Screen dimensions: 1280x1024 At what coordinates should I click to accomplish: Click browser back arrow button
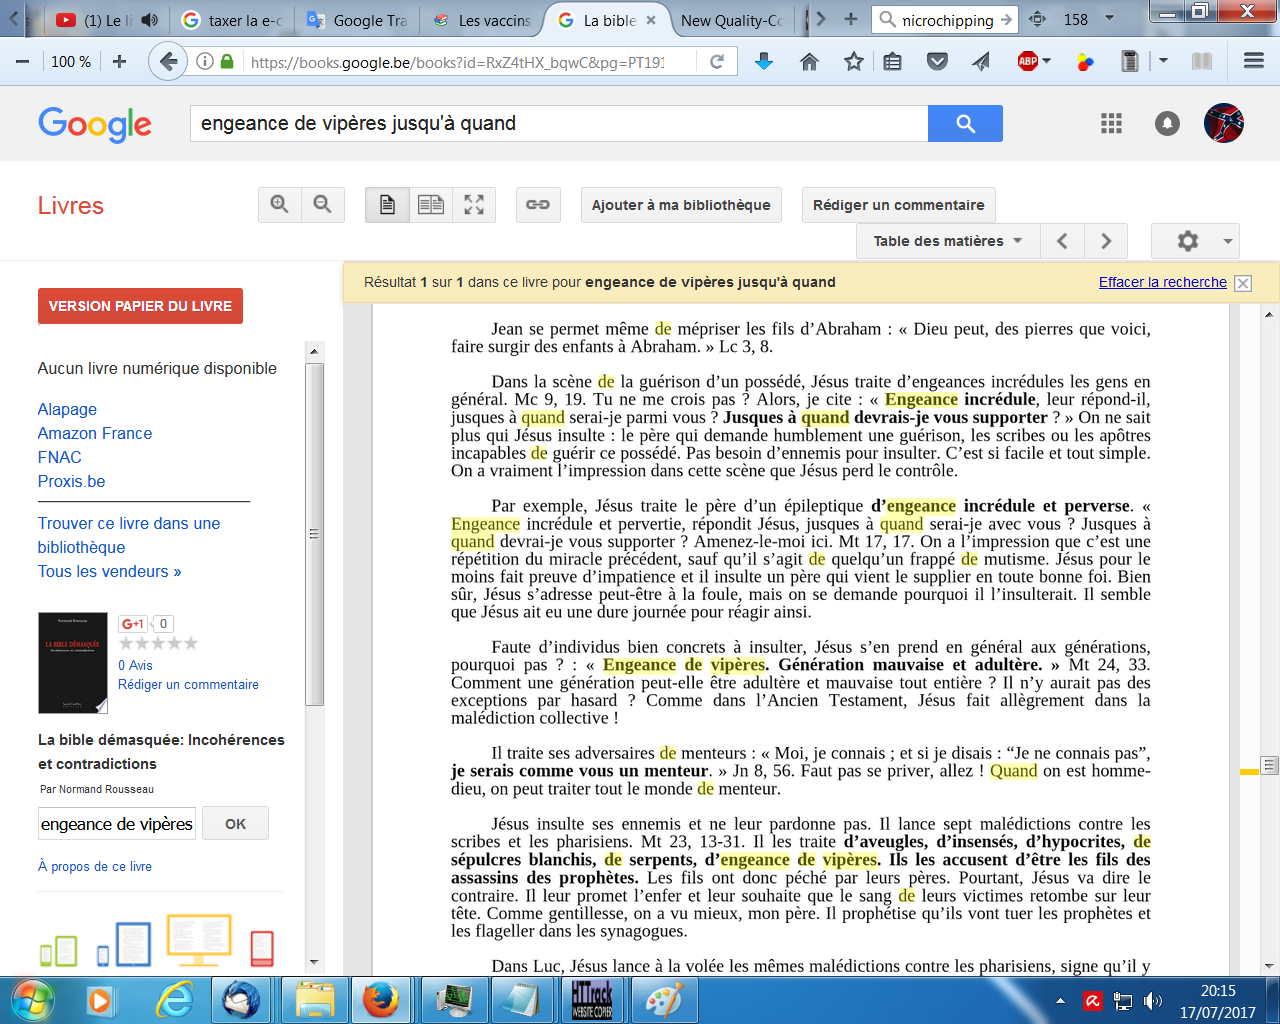(x=169, y=62)
